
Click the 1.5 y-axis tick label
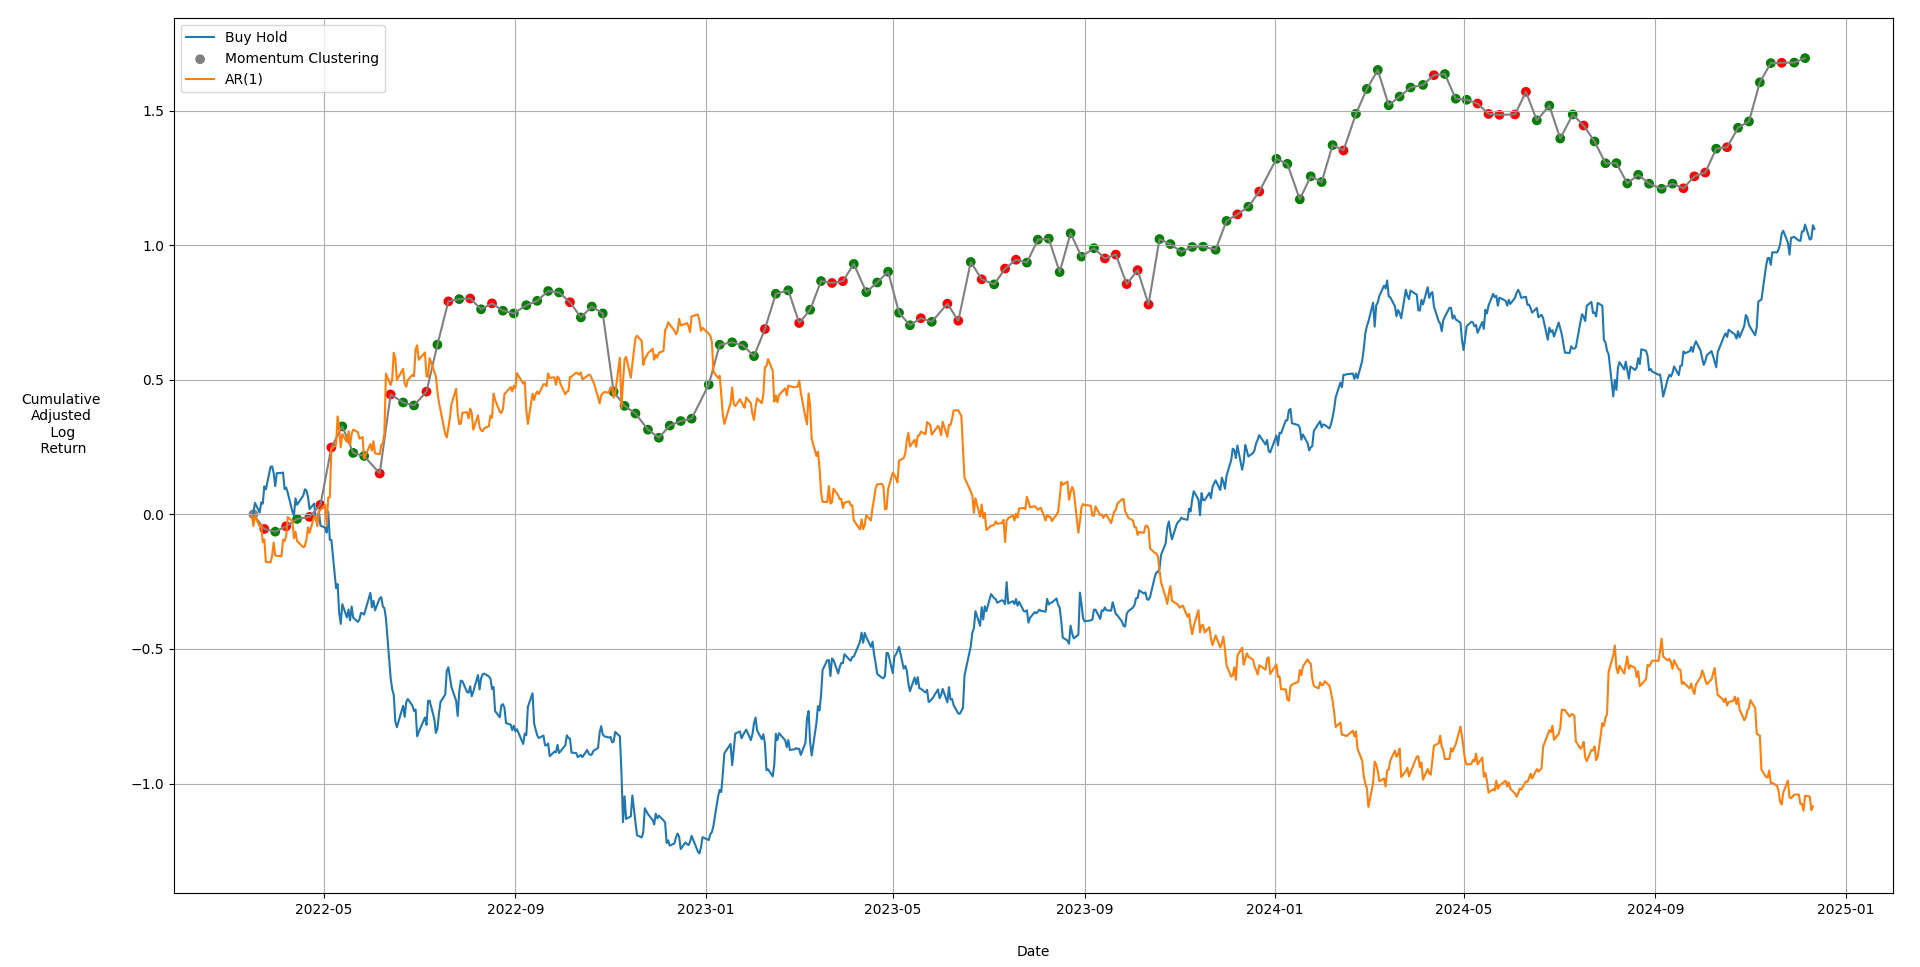pos(152,111)
